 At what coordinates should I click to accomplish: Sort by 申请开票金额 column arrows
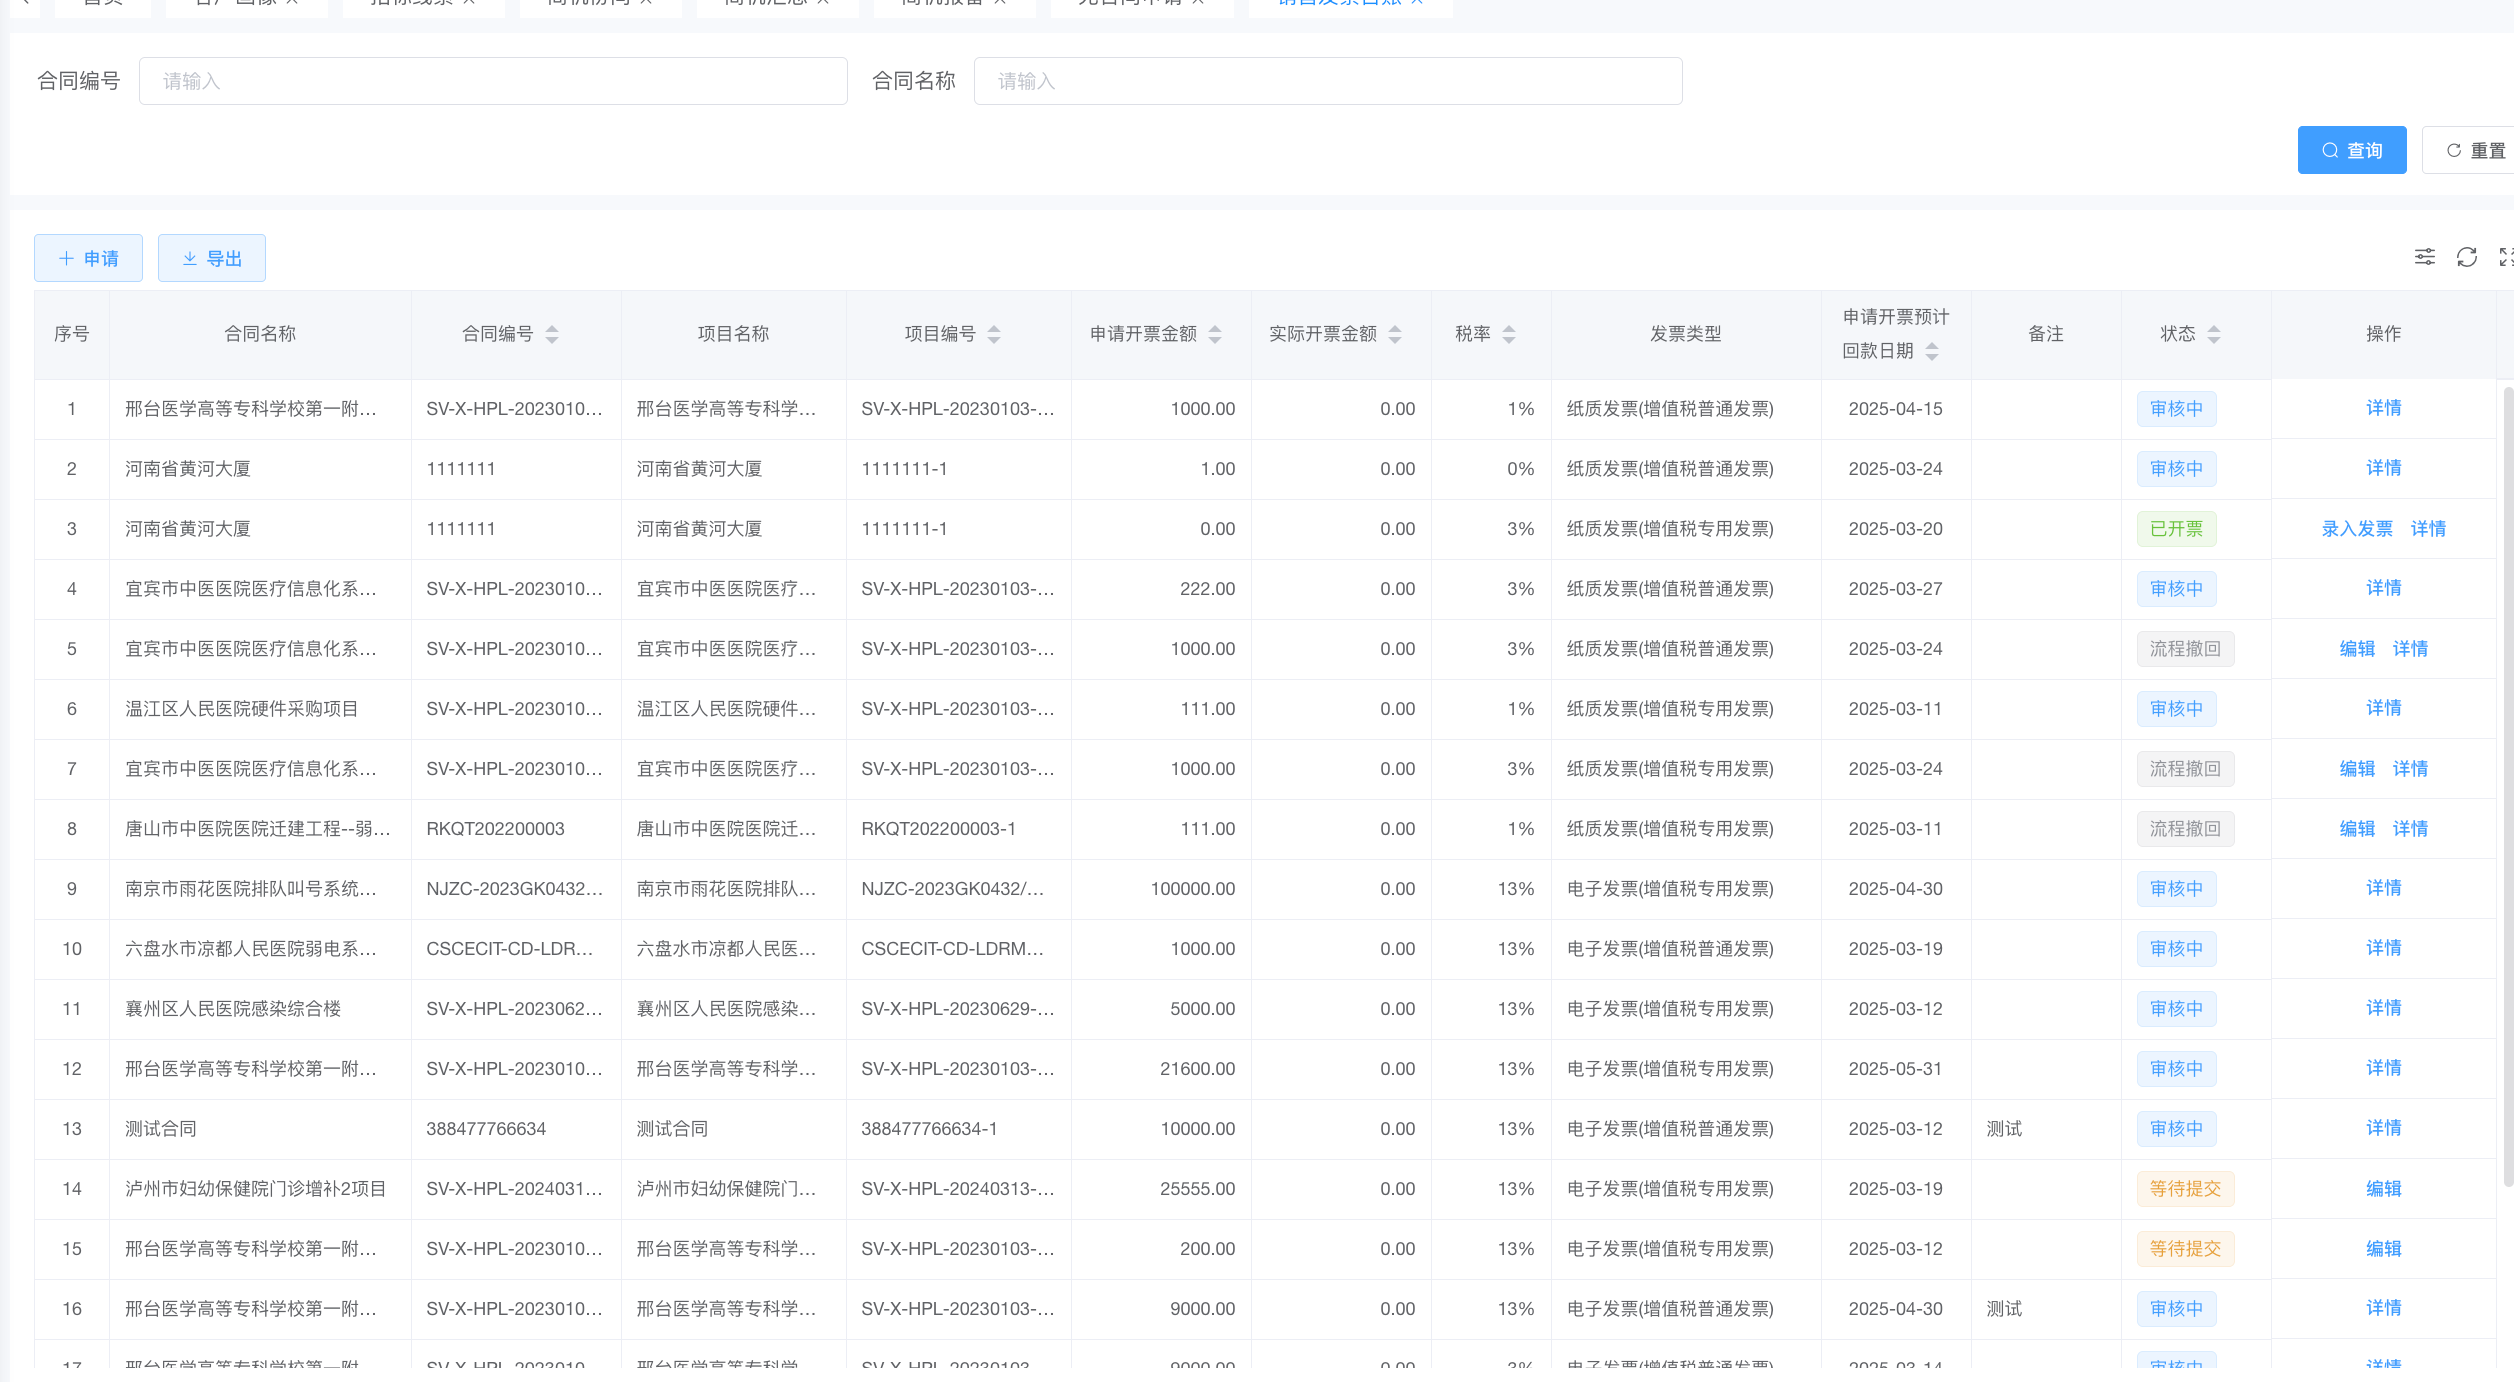(1215, 334)
